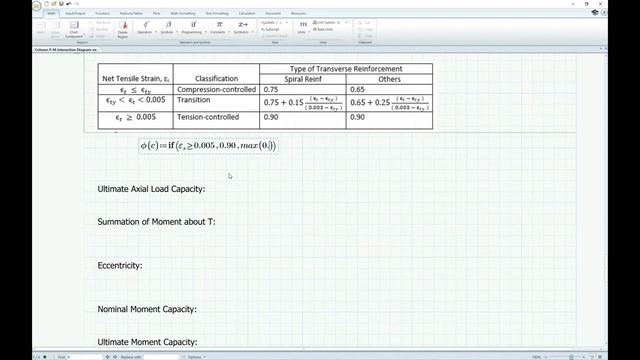Switch to the Plots ribbon tab
The width and height of the screenshot is (640, 360).
pos(156,13)
